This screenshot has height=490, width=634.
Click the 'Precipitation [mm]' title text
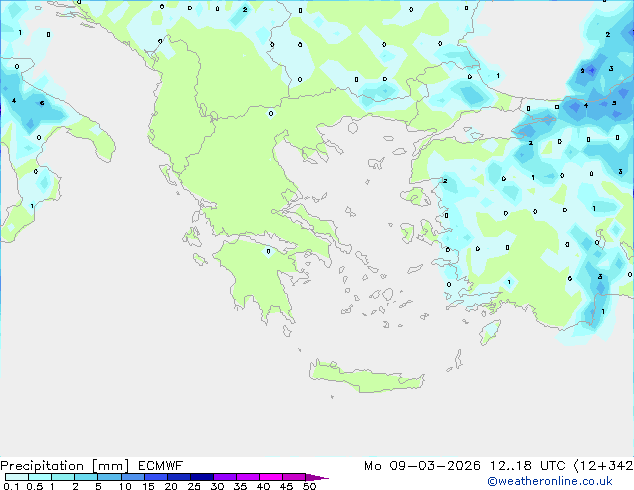coord(64,466)
